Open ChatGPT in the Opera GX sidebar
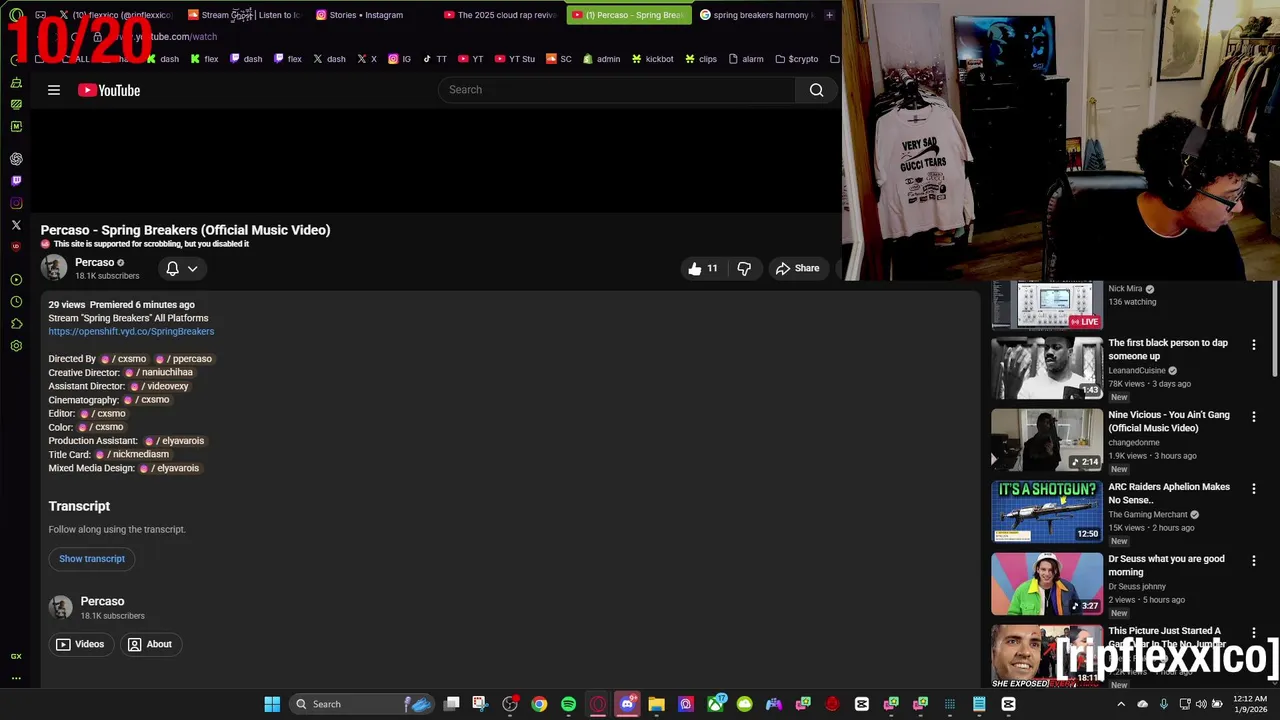The width and height of the screenshot is (1280, 720). coord(16,159)
